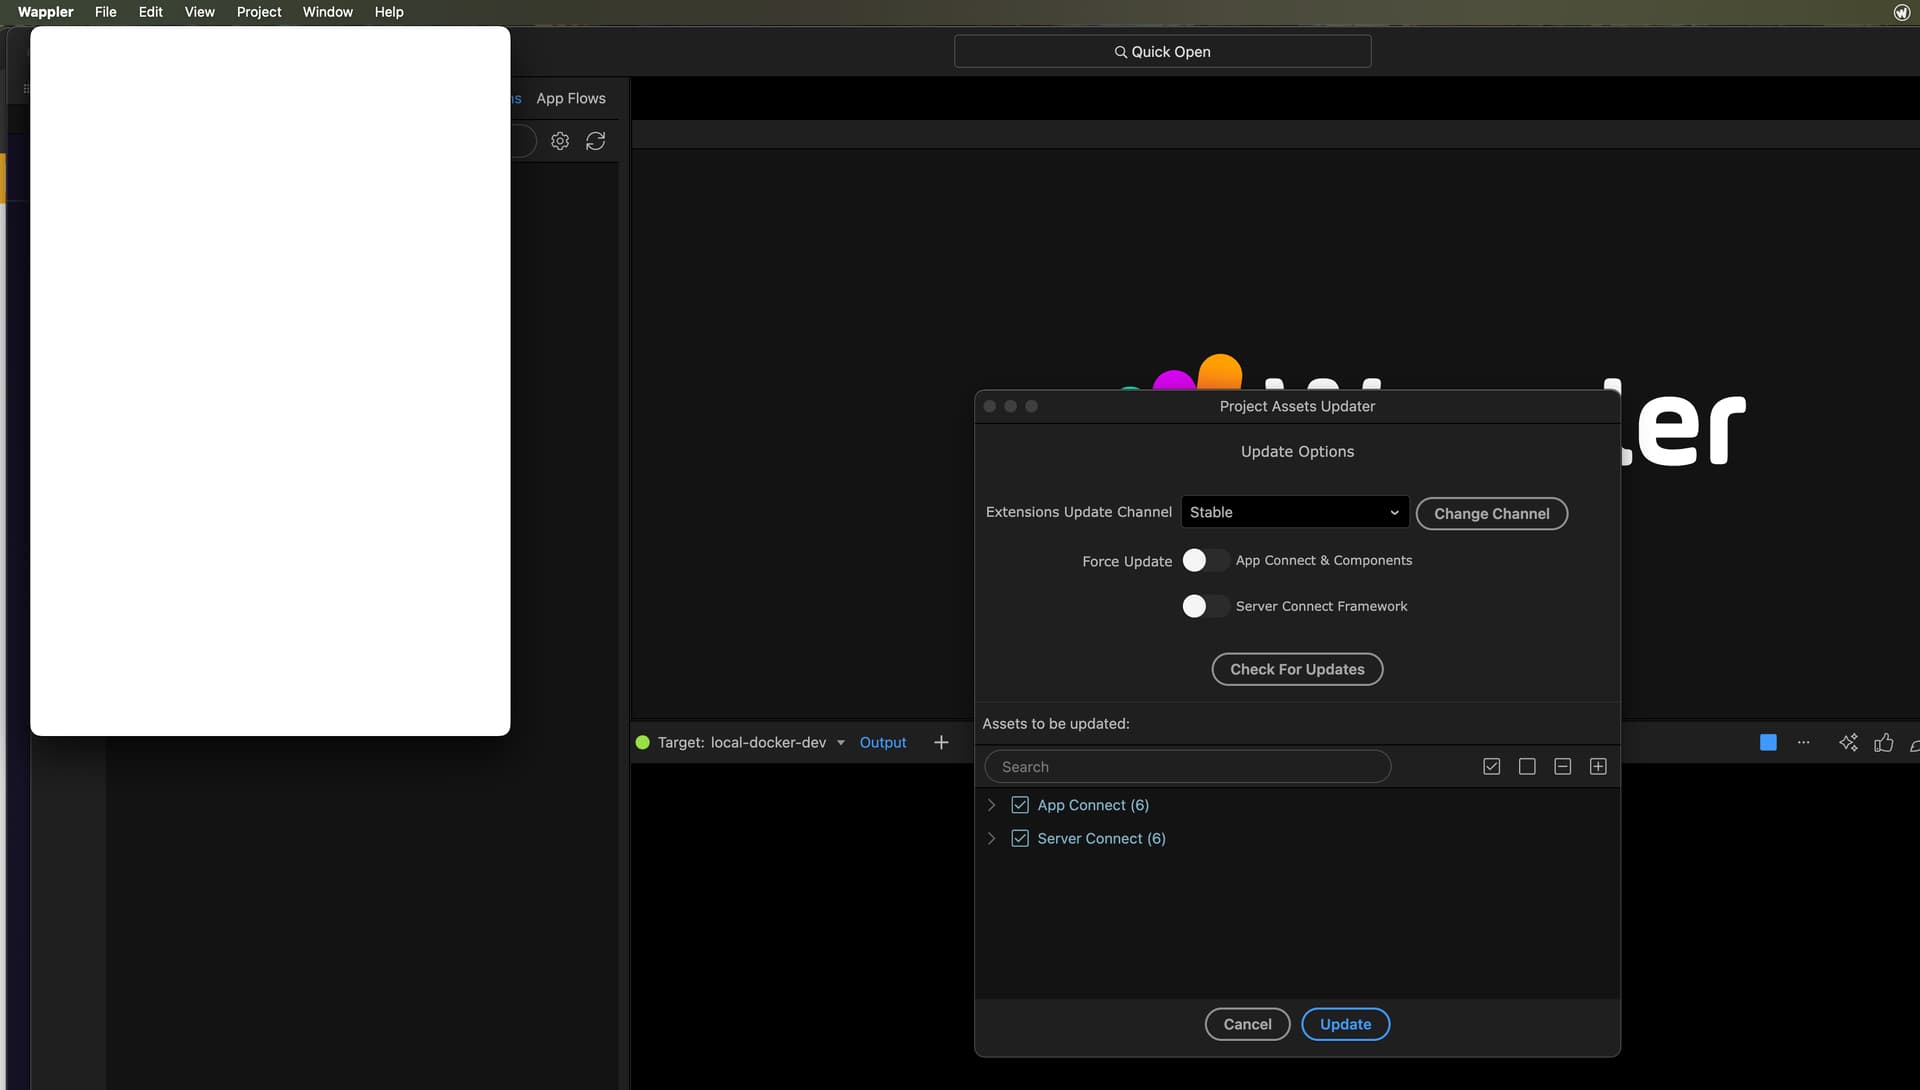Toggle Force Update for Server Connect Framework
Viewport: 1920px width, 1090px height.
click(1205, 606)
